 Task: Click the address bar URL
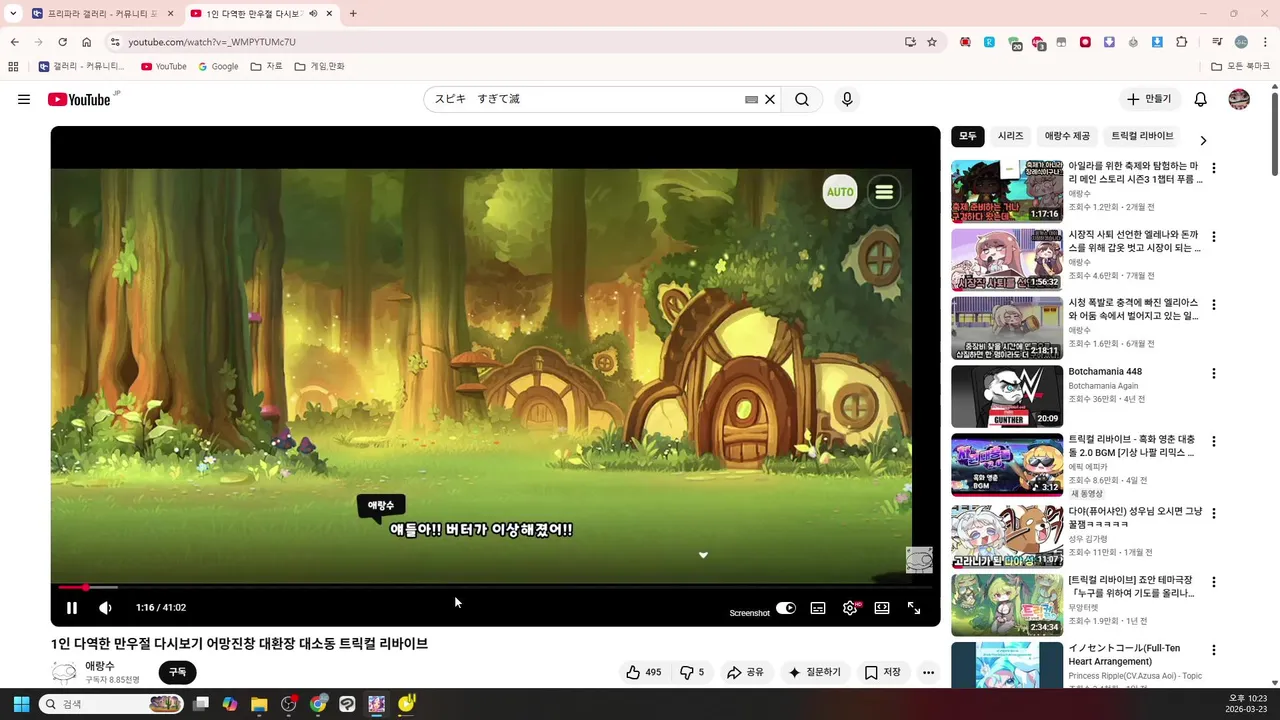tap(212, 42)
